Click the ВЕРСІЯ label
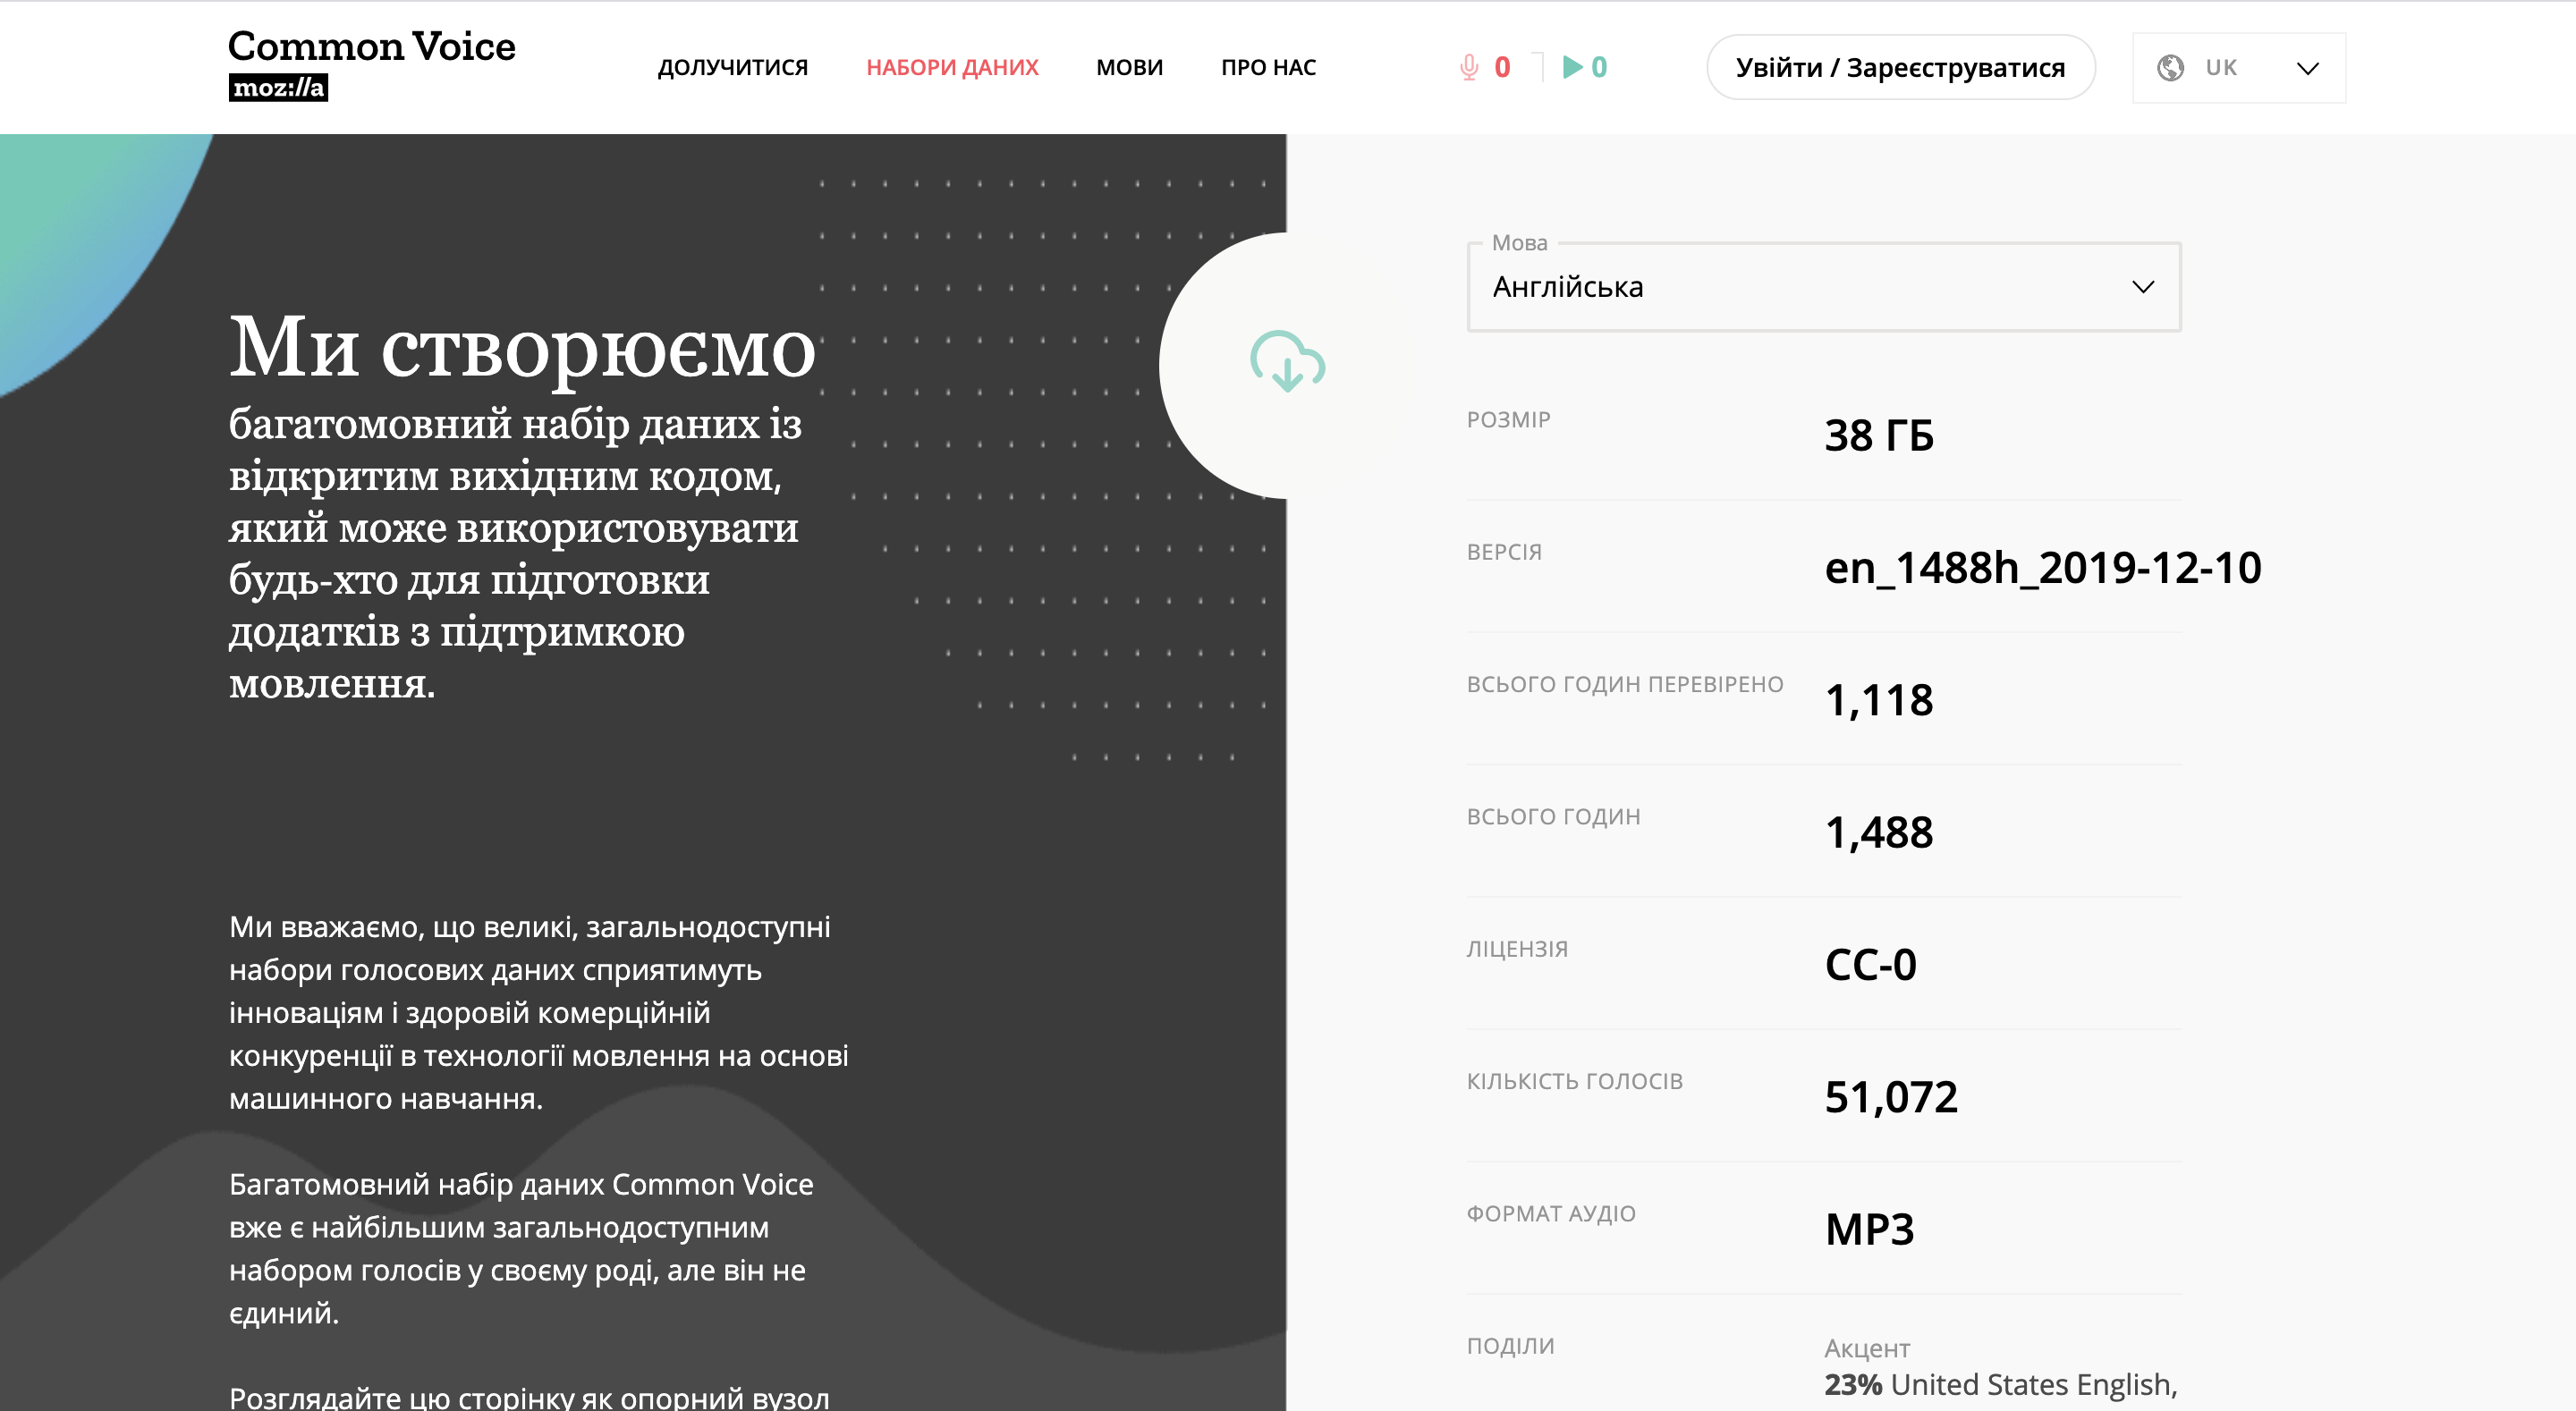The image size is (2576, 1411). 1504,552
